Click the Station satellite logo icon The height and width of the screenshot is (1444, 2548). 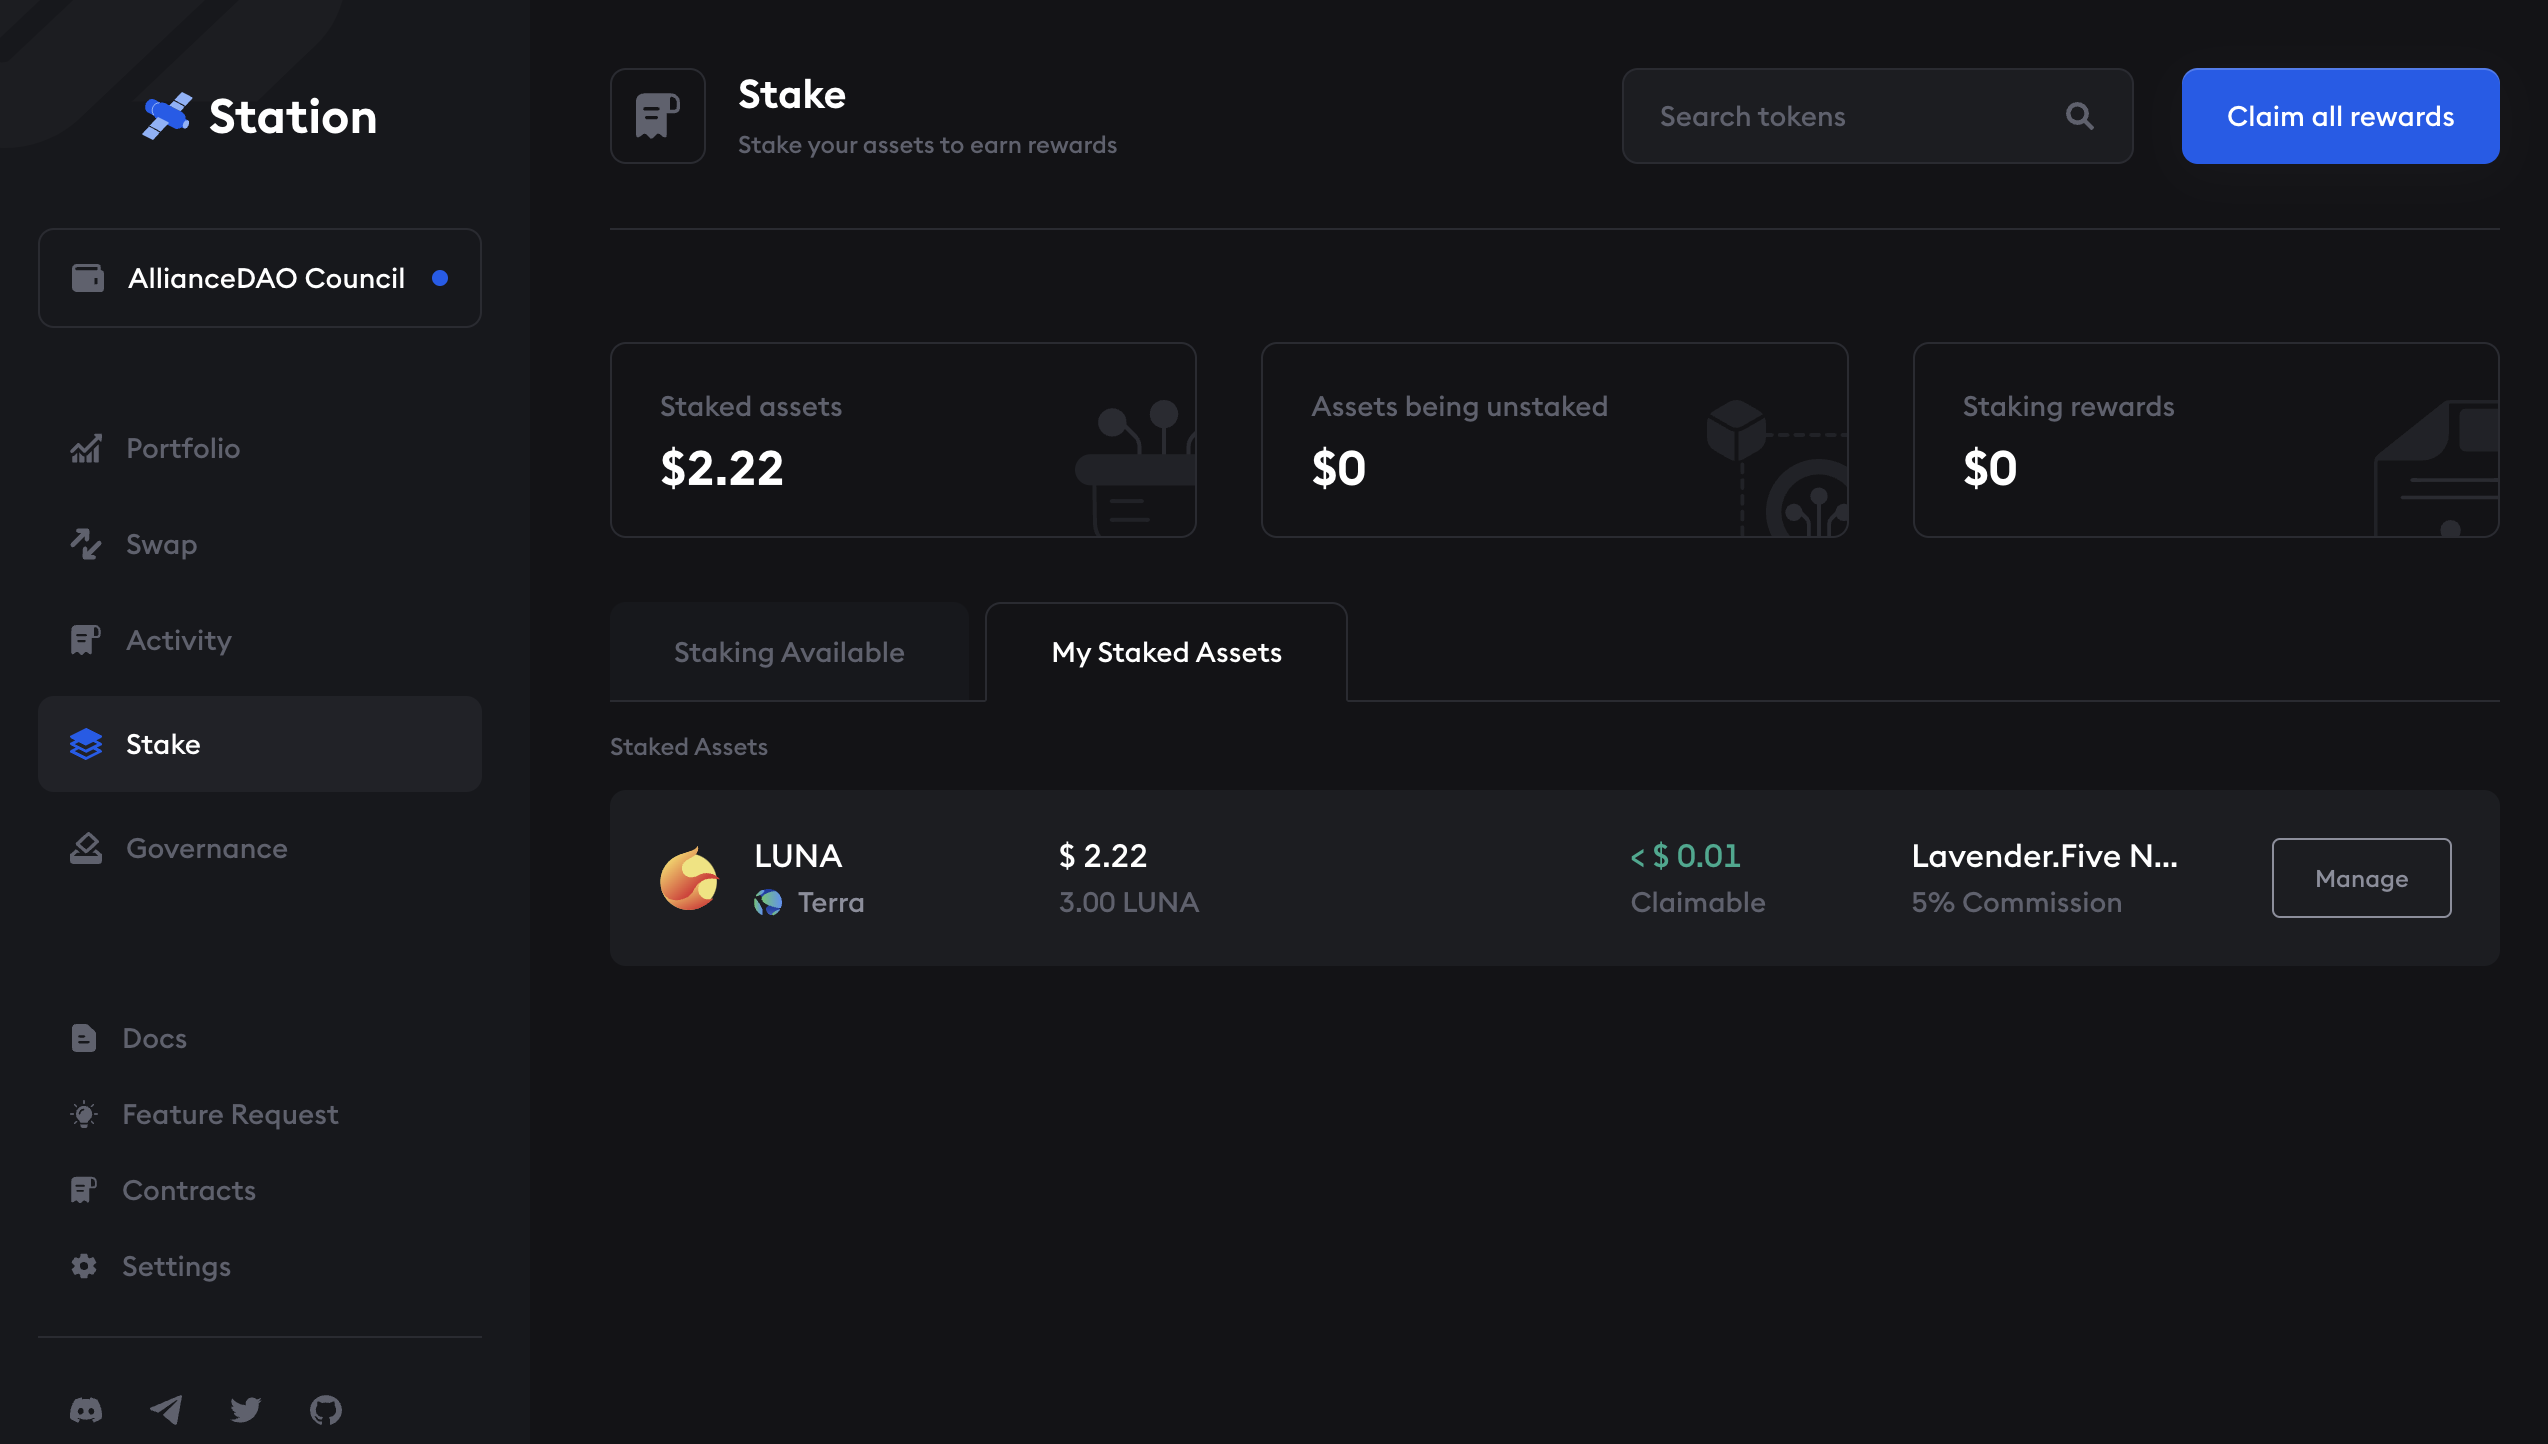coord(166,116)
